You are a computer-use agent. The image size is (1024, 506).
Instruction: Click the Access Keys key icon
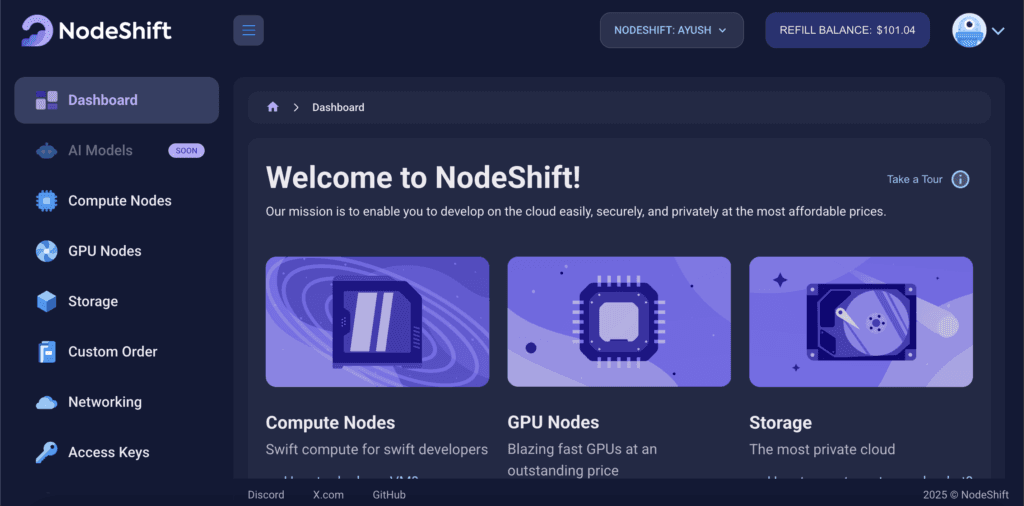[46, 452]
